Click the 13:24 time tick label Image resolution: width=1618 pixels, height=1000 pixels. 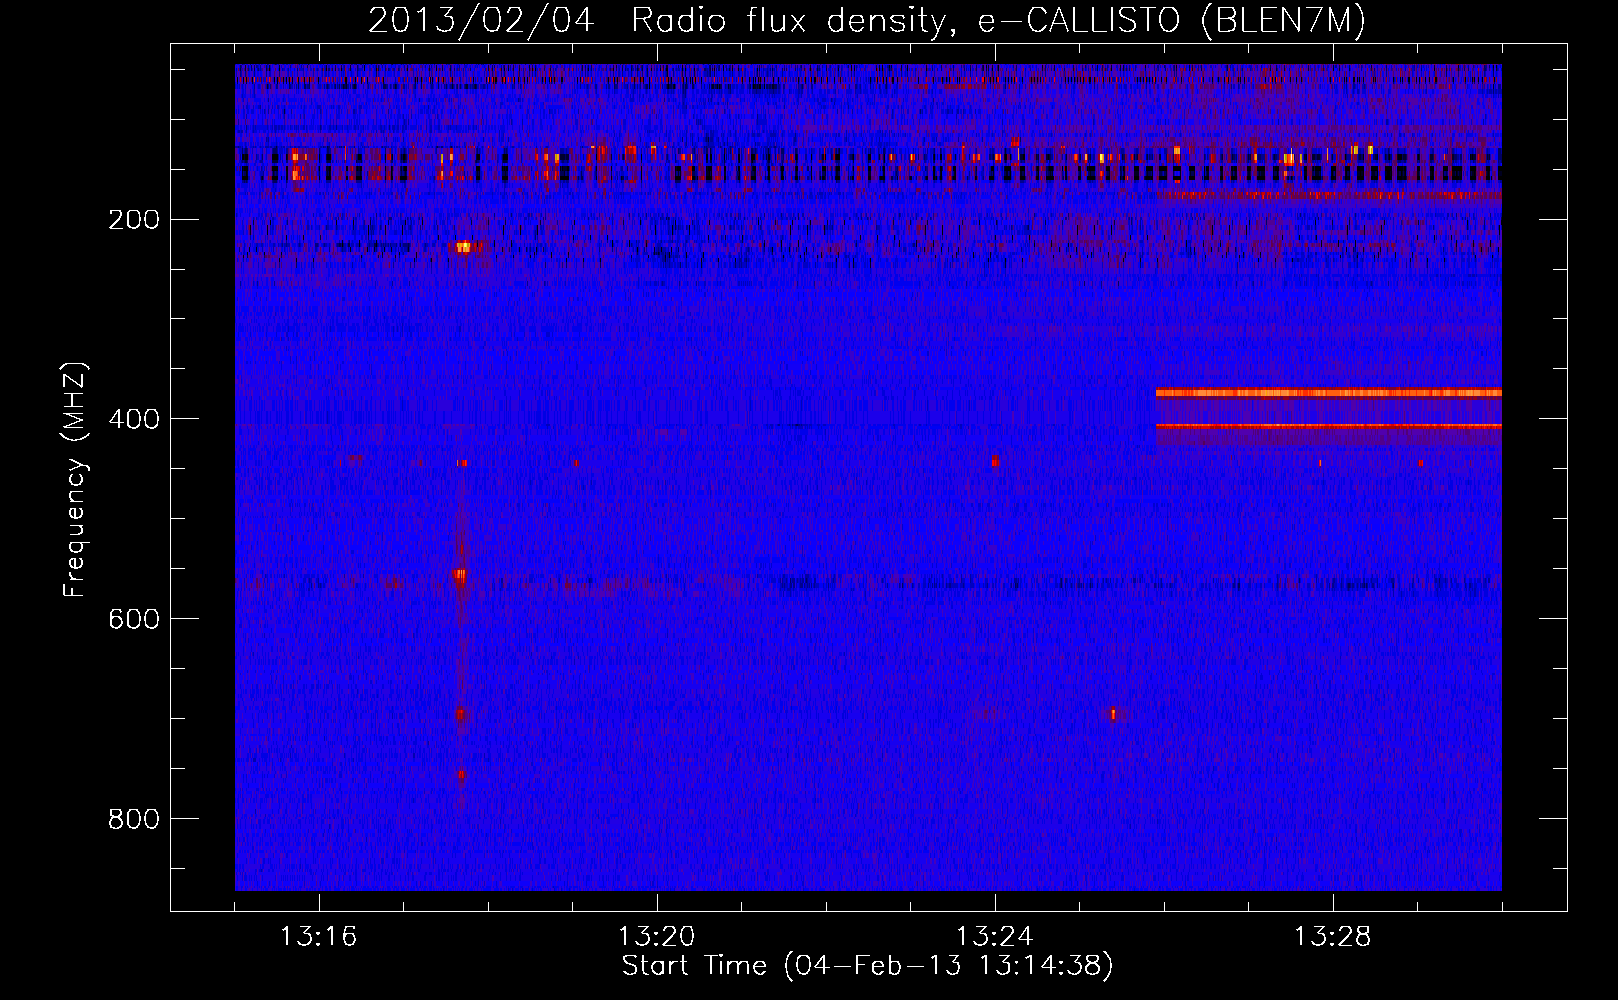(994, 937)
